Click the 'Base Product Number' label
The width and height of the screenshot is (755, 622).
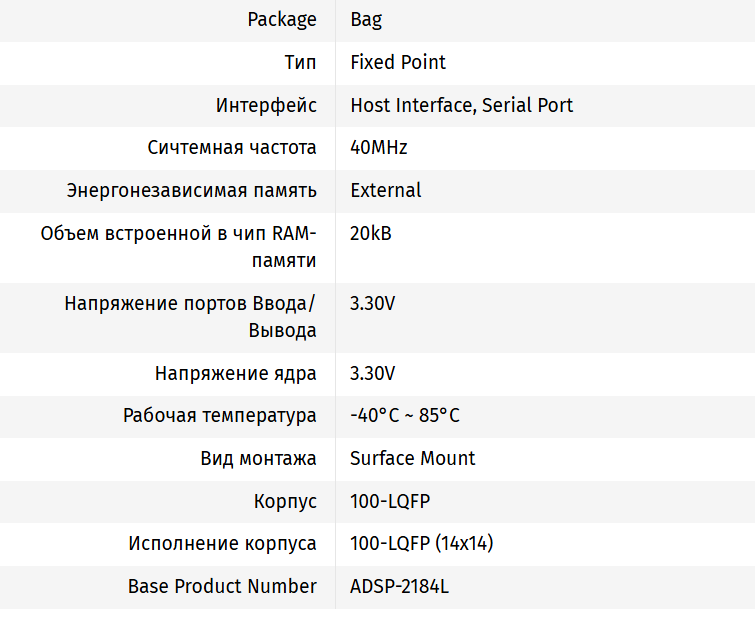click(x=222, y=586)
